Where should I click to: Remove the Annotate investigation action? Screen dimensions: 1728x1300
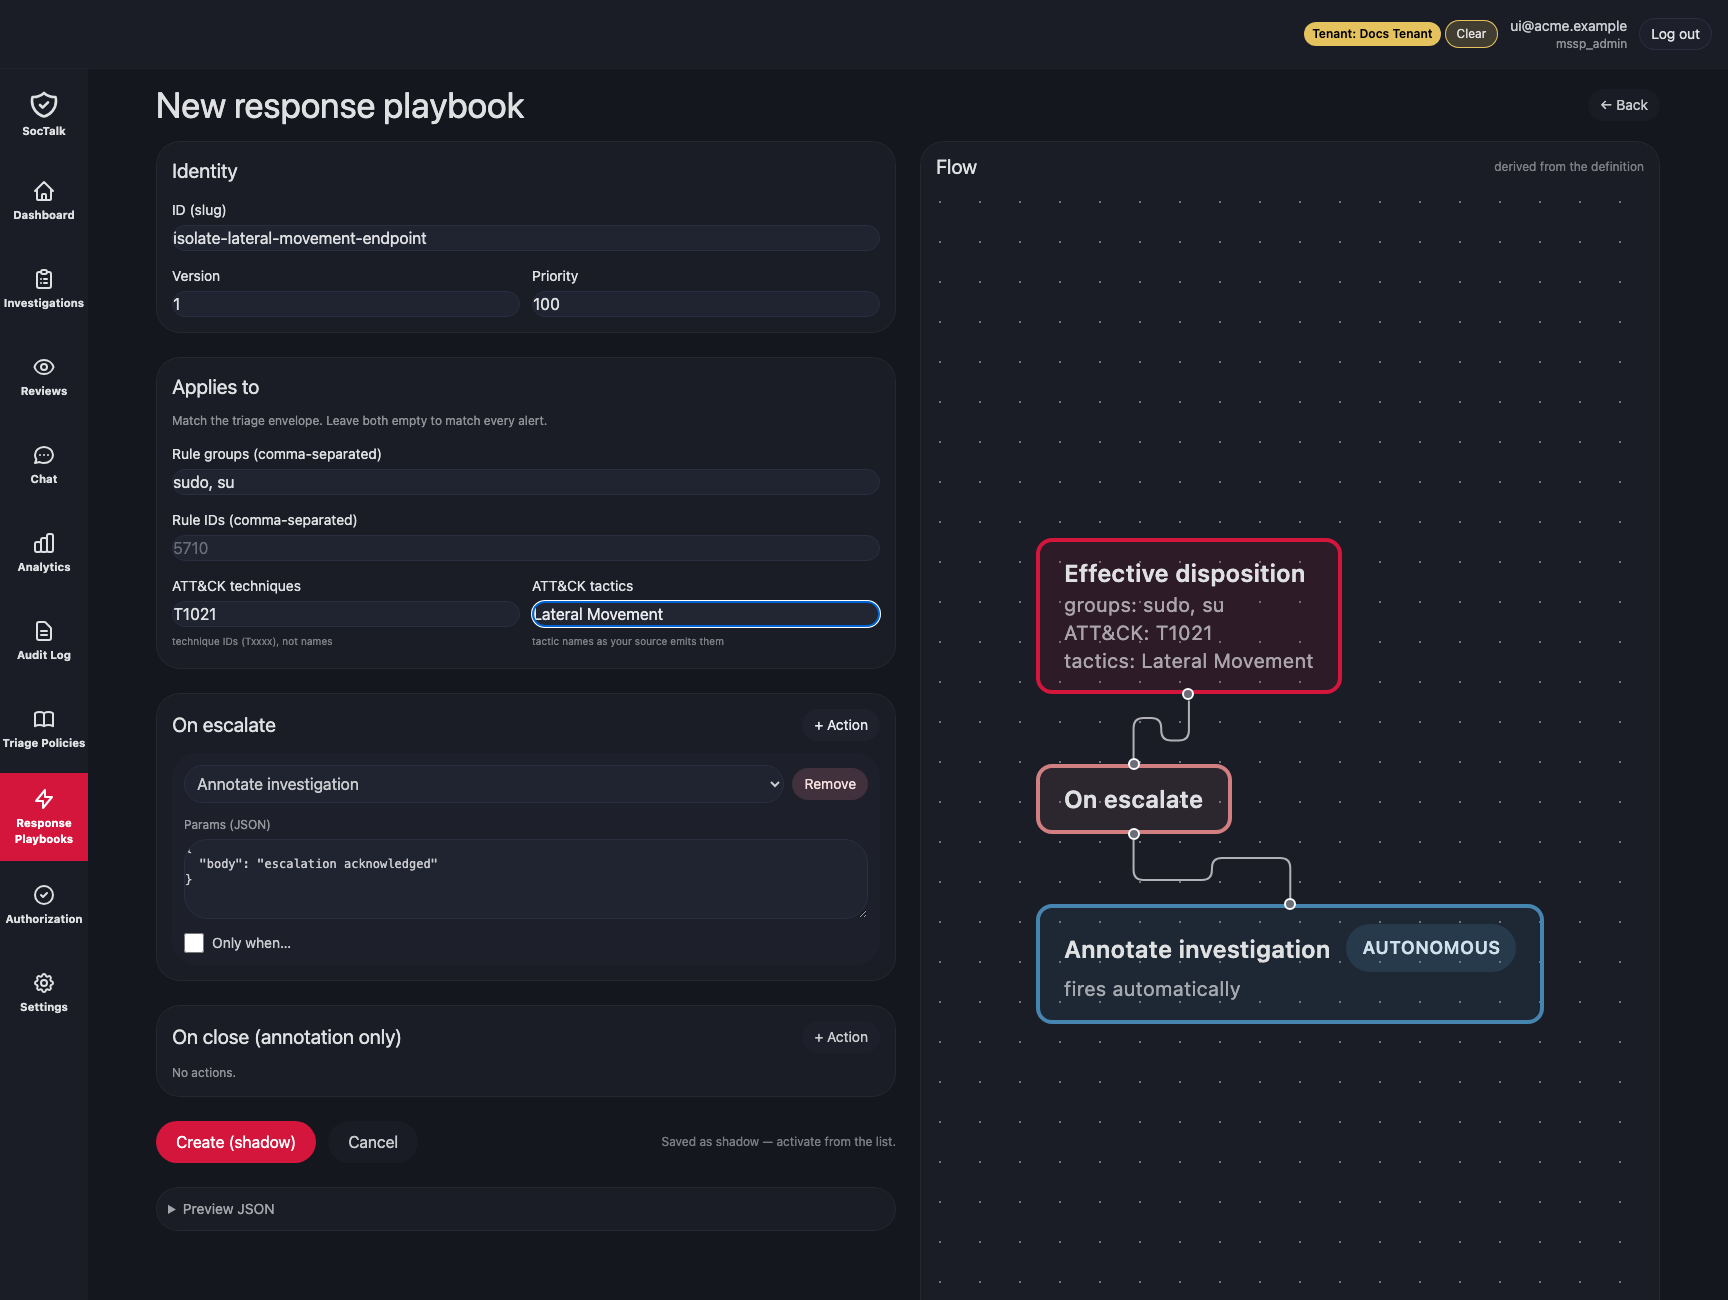(x=830, y=784)
